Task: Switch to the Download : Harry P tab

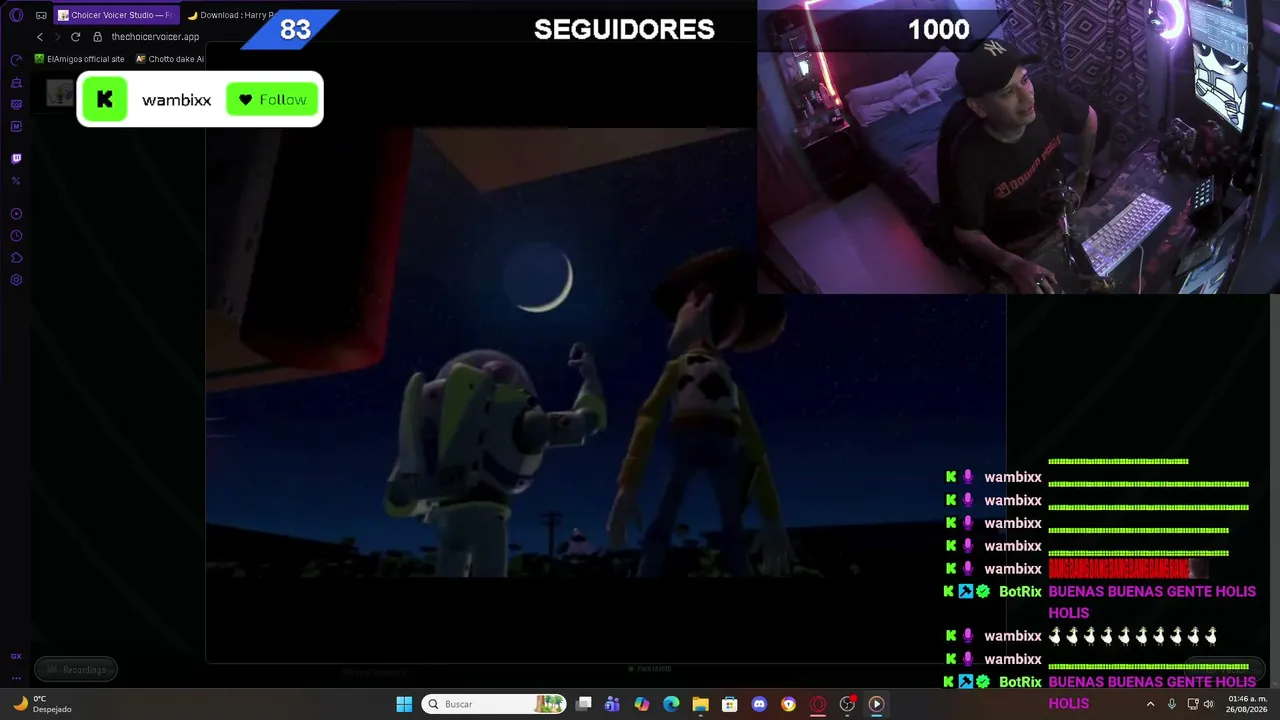Action: click(x=230, y=15)
